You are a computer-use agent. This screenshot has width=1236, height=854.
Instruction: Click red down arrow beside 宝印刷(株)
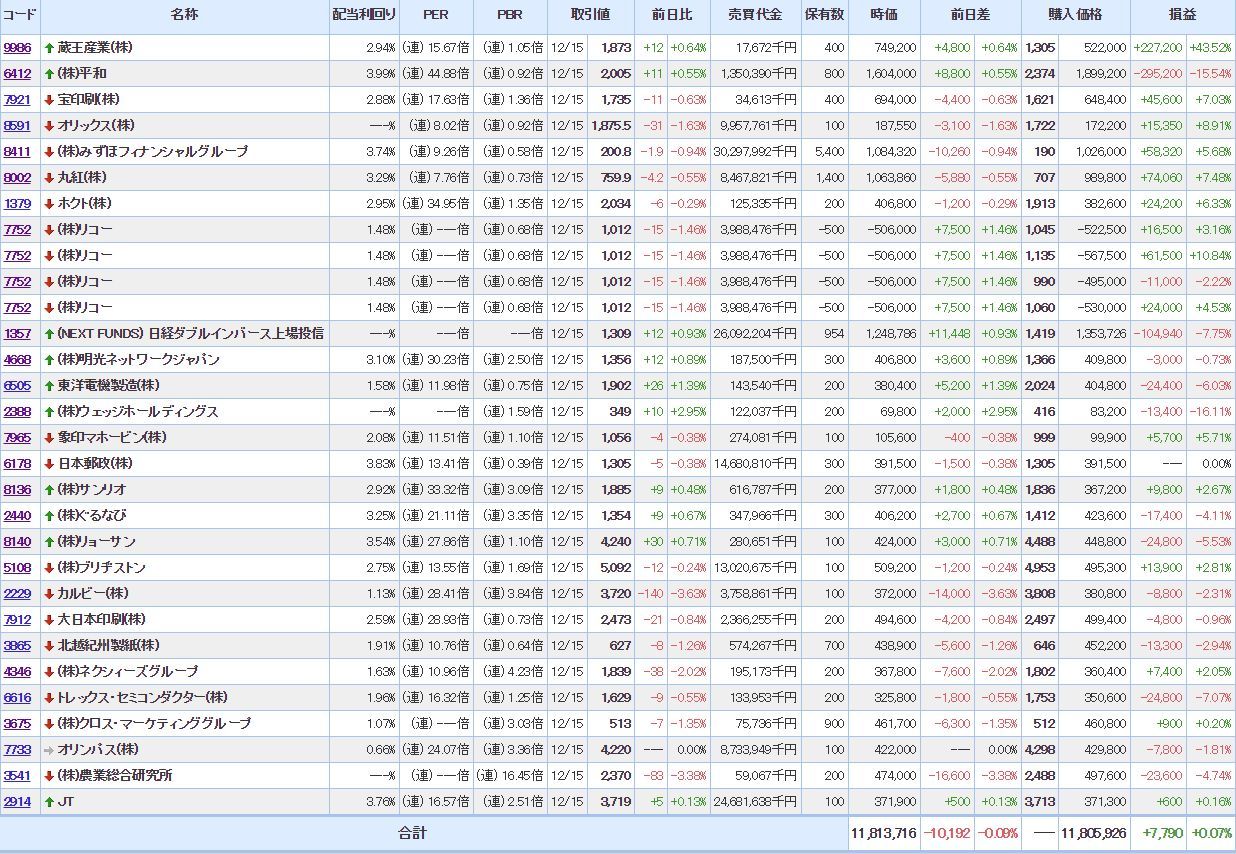(x=49, y=100)
